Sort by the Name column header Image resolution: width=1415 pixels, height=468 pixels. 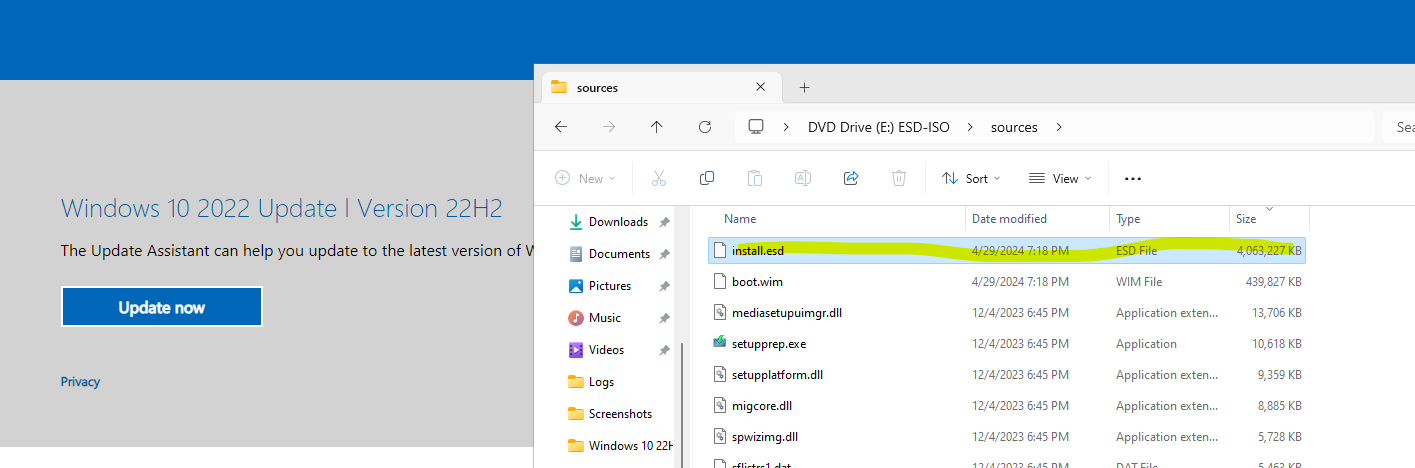tap(740, 219)
